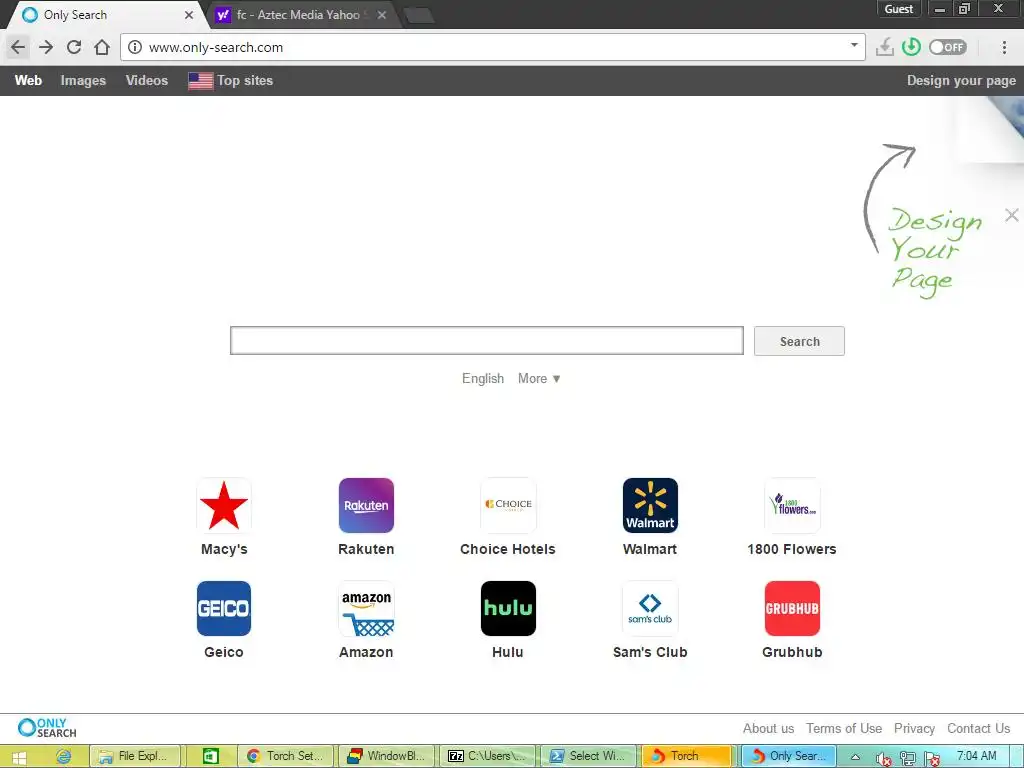
Task: Open the About us link
Action: click(768, 728)
